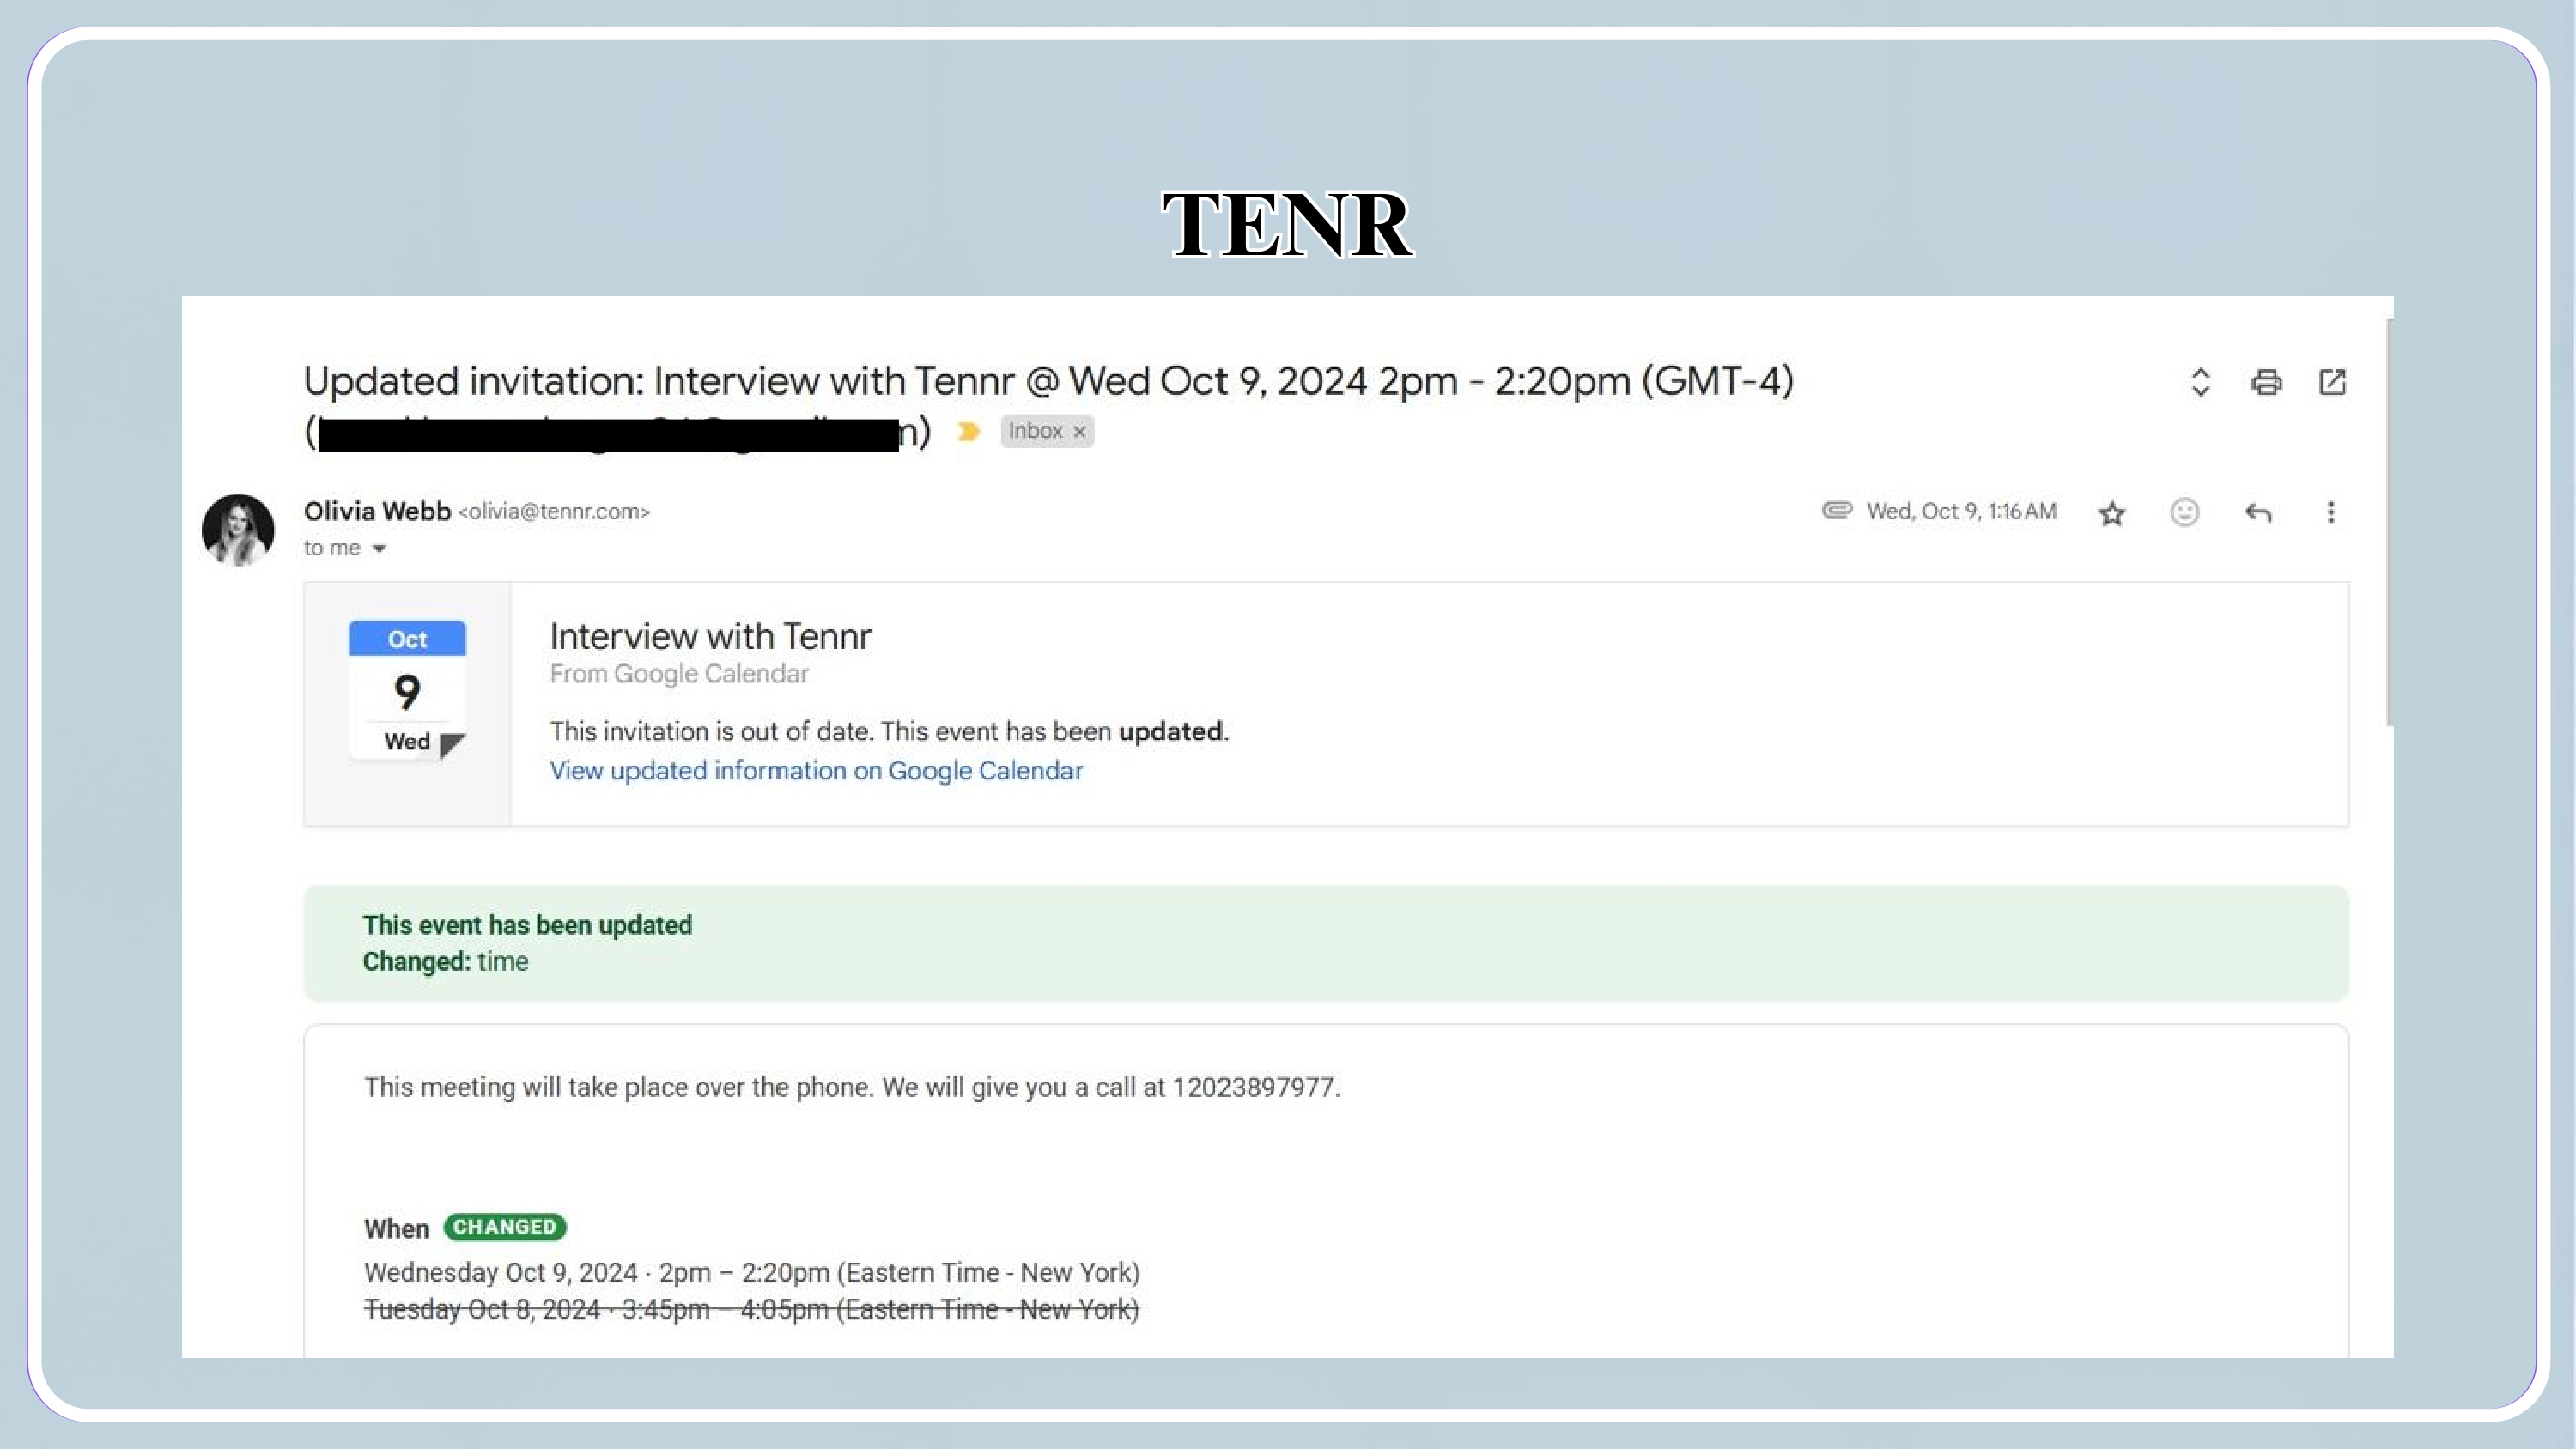Click the vertical scrollbar on the right
Viewport: 2576px width, 1449px height.
[x=2389, y=522]
